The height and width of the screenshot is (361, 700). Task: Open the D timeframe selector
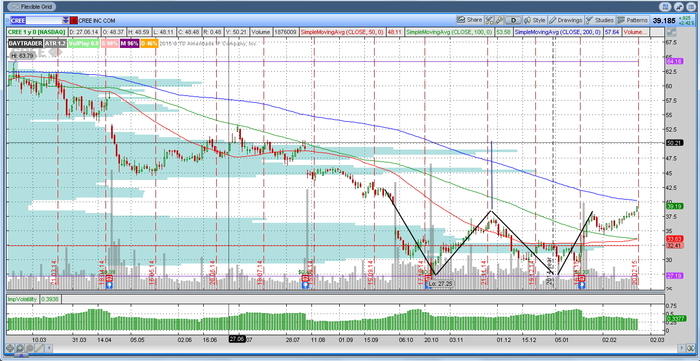tap(514, 20)
